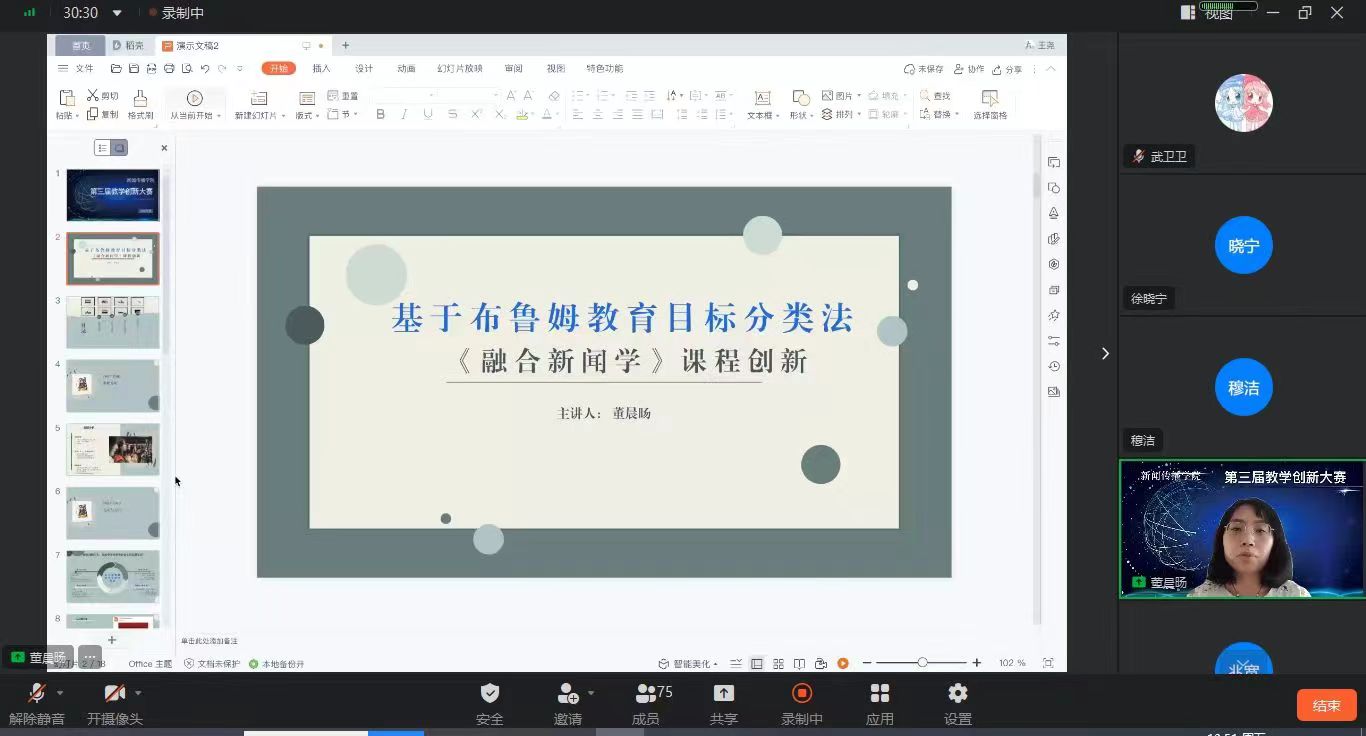Collapse the participant video panel arrow

point(1105,353)
